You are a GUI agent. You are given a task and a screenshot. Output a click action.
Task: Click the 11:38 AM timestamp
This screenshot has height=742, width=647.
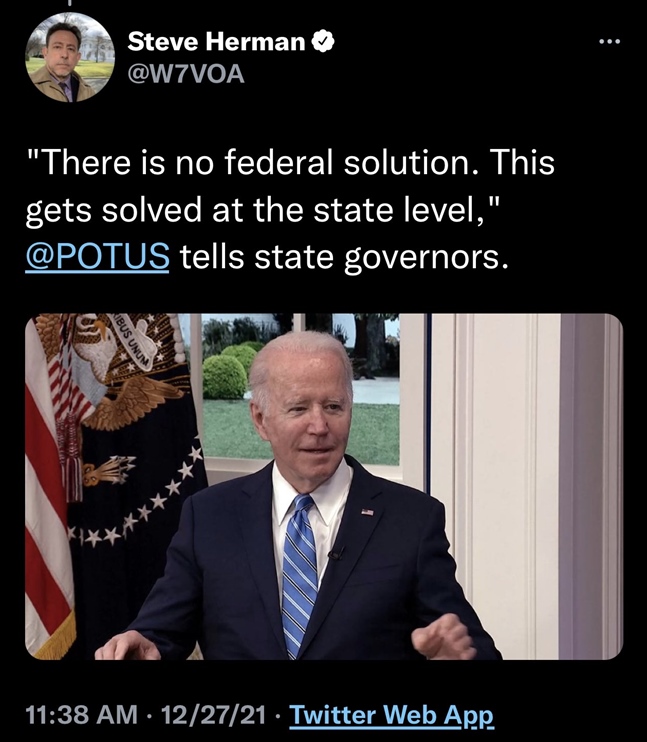[81, 715]
